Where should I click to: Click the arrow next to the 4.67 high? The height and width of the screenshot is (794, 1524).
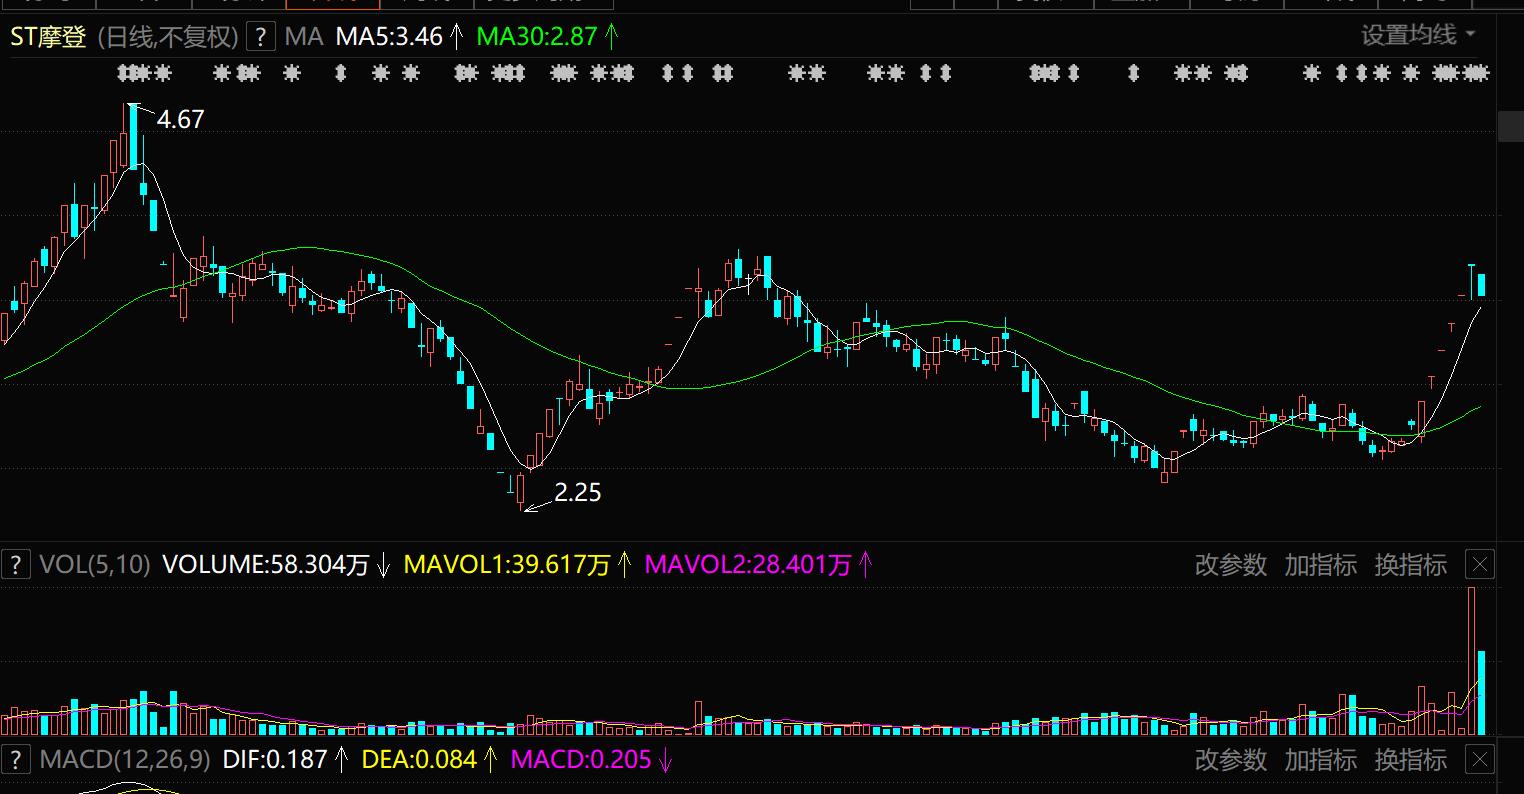tap(143, 111)
